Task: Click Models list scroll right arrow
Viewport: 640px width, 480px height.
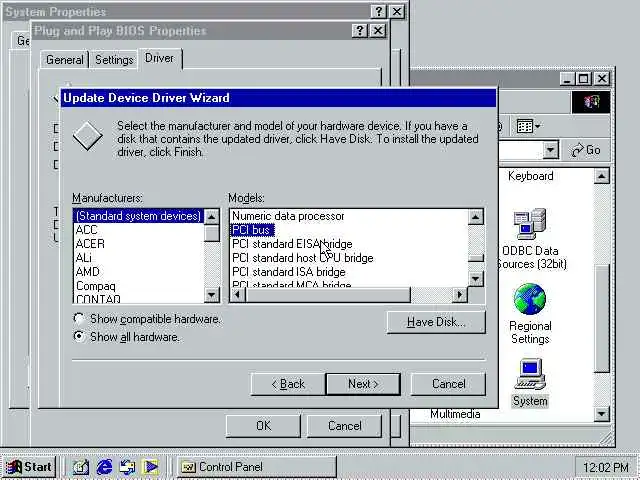Action: click(x=460, y=294)
